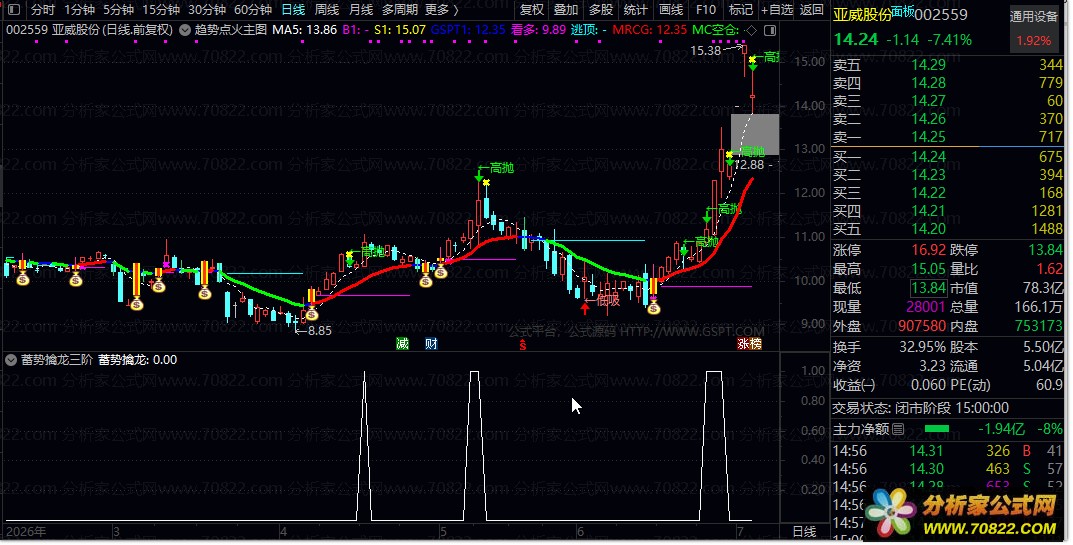The height and width of the screenshot is (545, 1073).
Task: Add stock with +自选 button
Action: point(777,10)
